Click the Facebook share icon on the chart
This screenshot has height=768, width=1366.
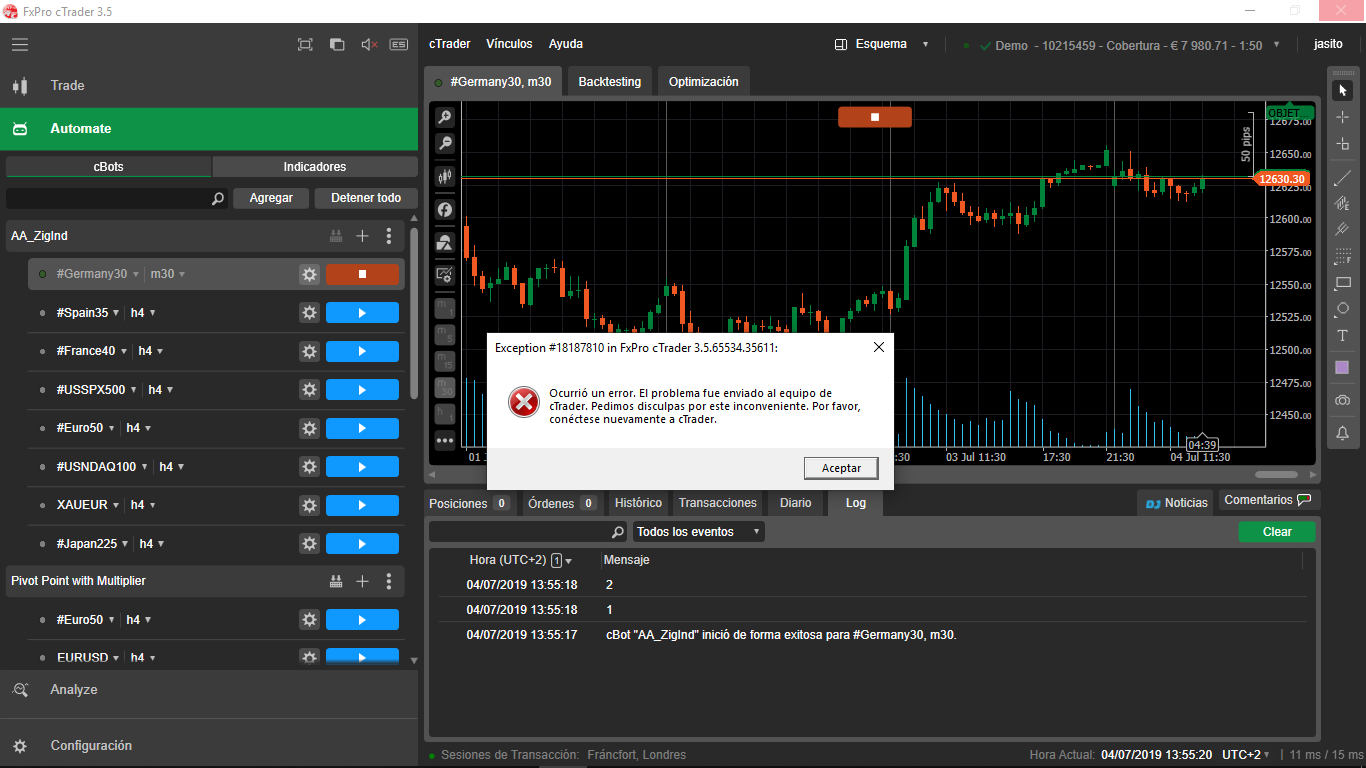[x=445, y=210]
